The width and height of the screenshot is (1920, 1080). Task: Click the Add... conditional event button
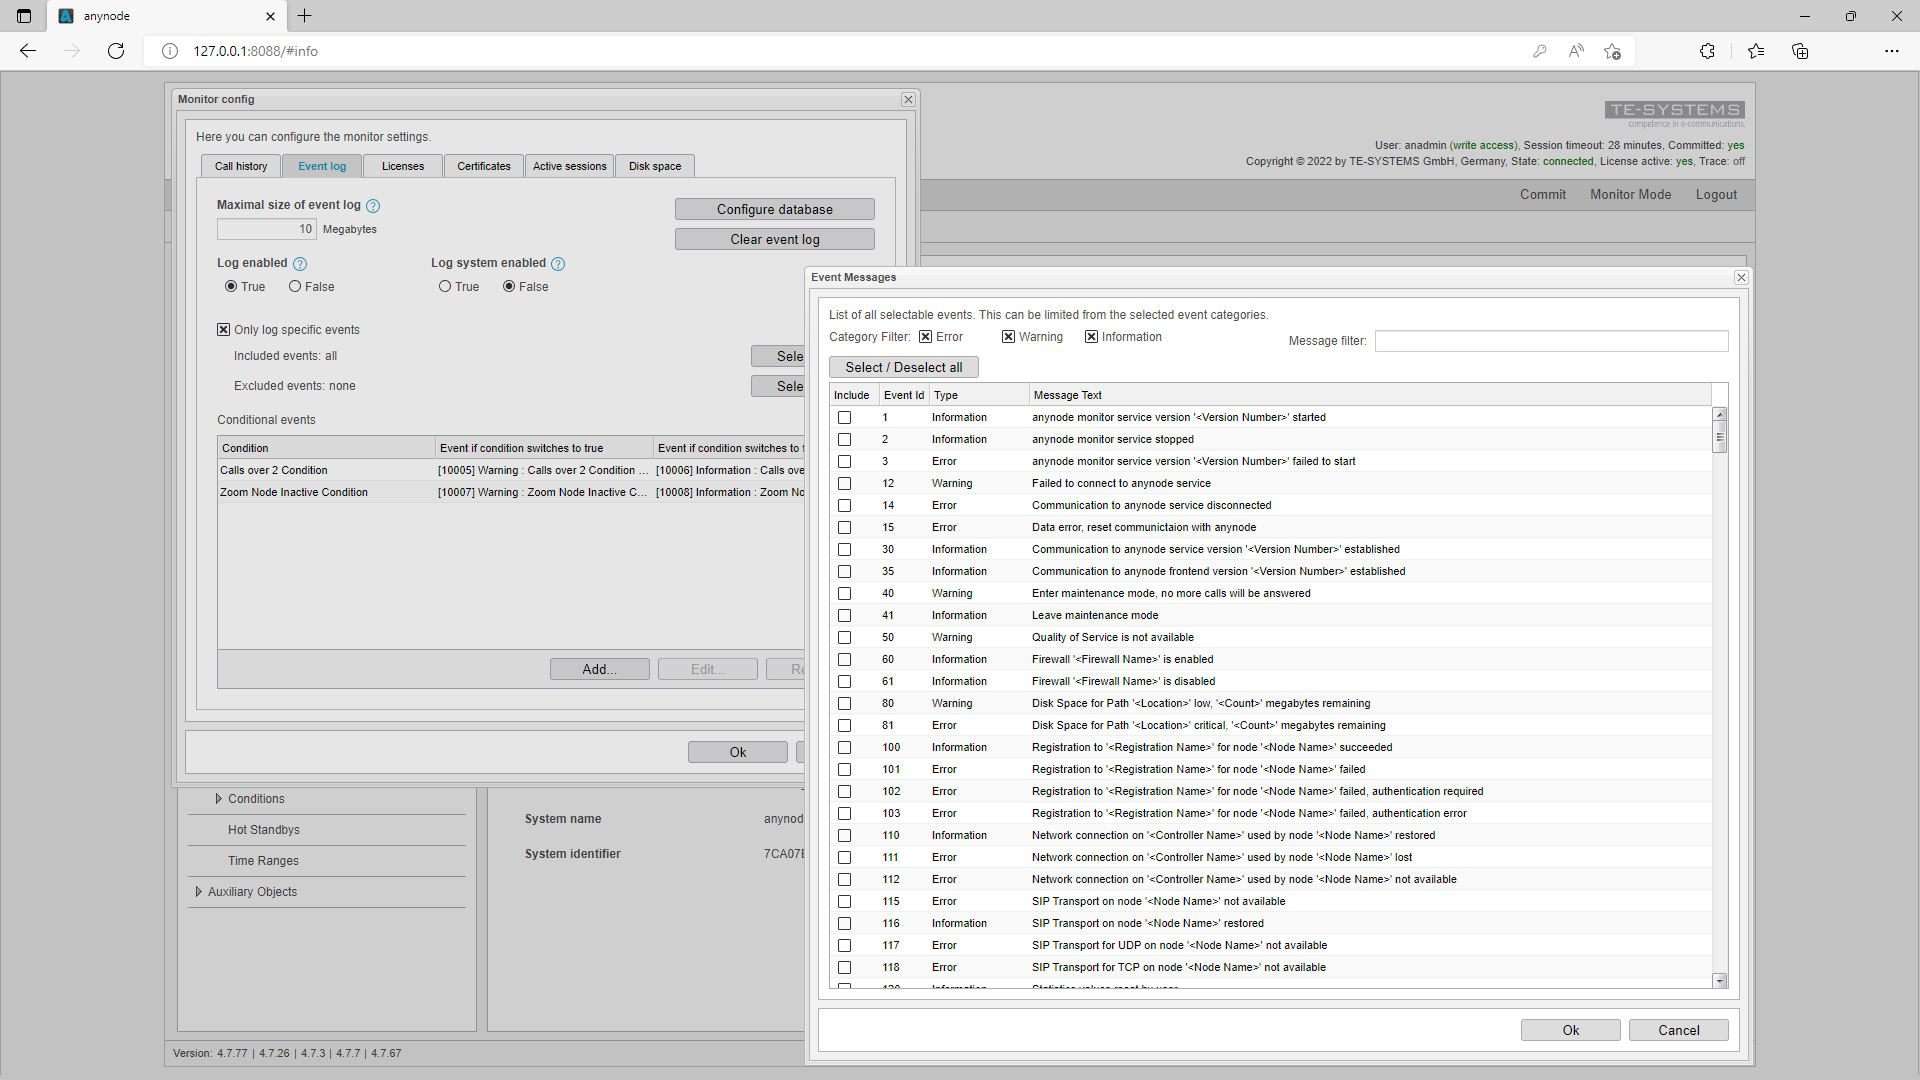(600, 669)
